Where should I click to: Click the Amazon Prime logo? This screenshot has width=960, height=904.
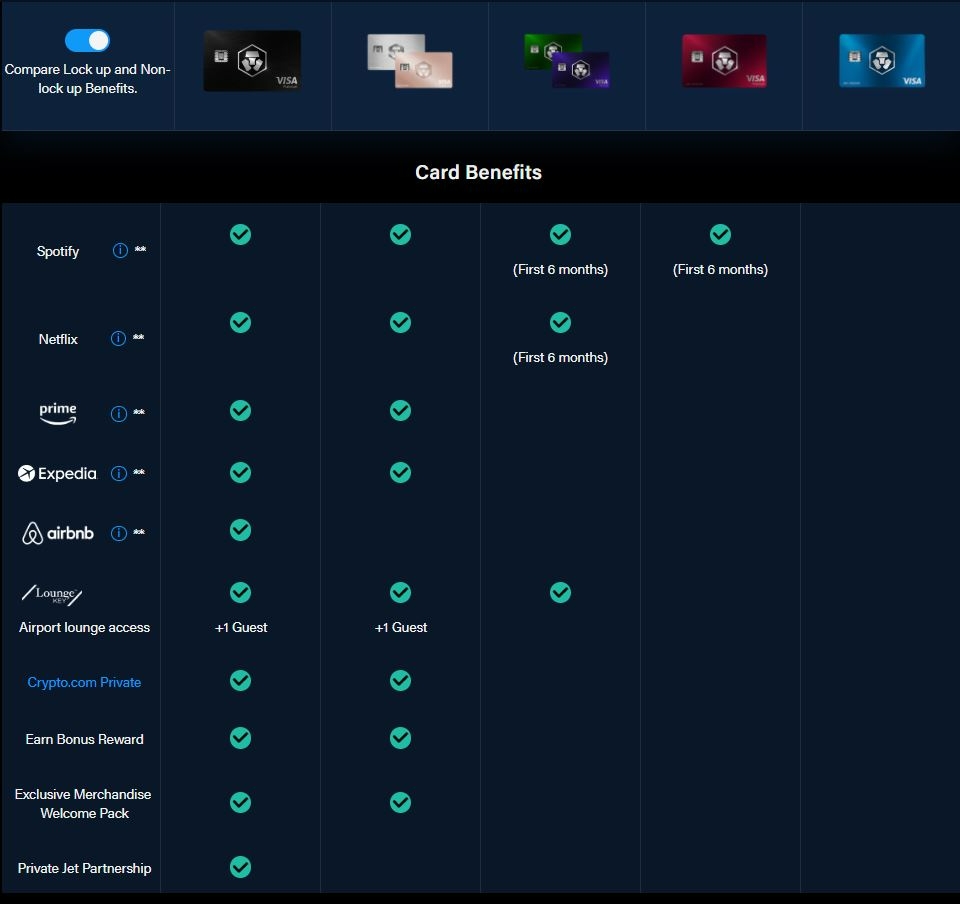click(58, 414)
